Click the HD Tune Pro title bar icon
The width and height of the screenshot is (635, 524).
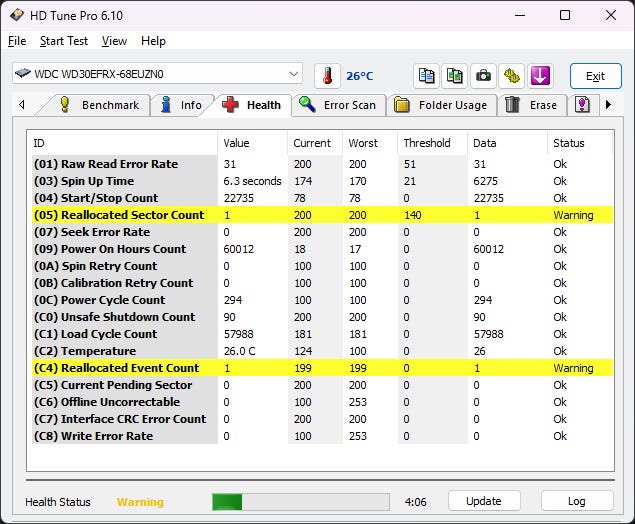(17, 15)
